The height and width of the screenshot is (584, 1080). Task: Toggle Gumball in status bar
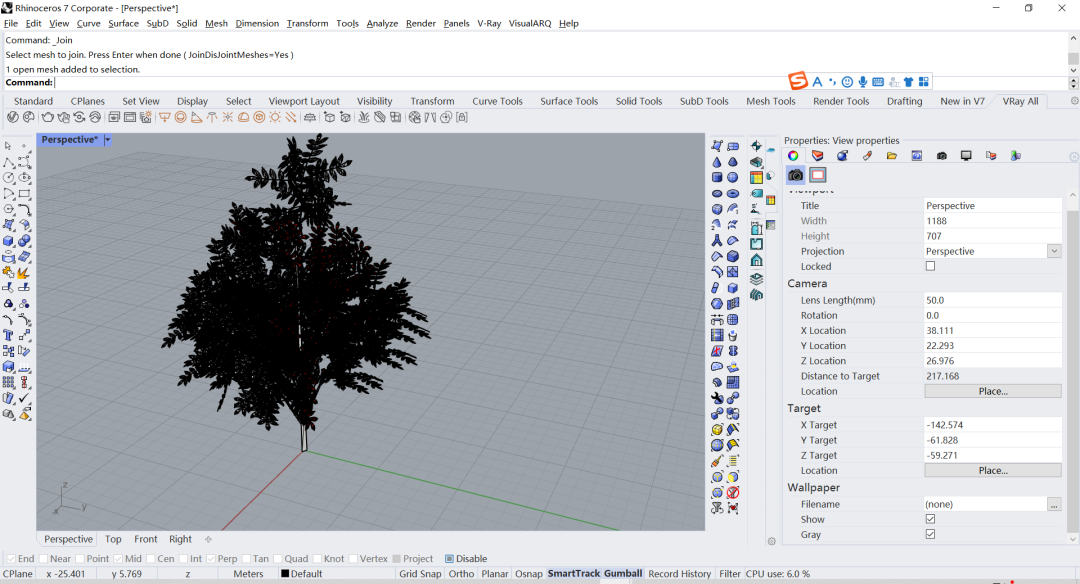coord(623,574)
